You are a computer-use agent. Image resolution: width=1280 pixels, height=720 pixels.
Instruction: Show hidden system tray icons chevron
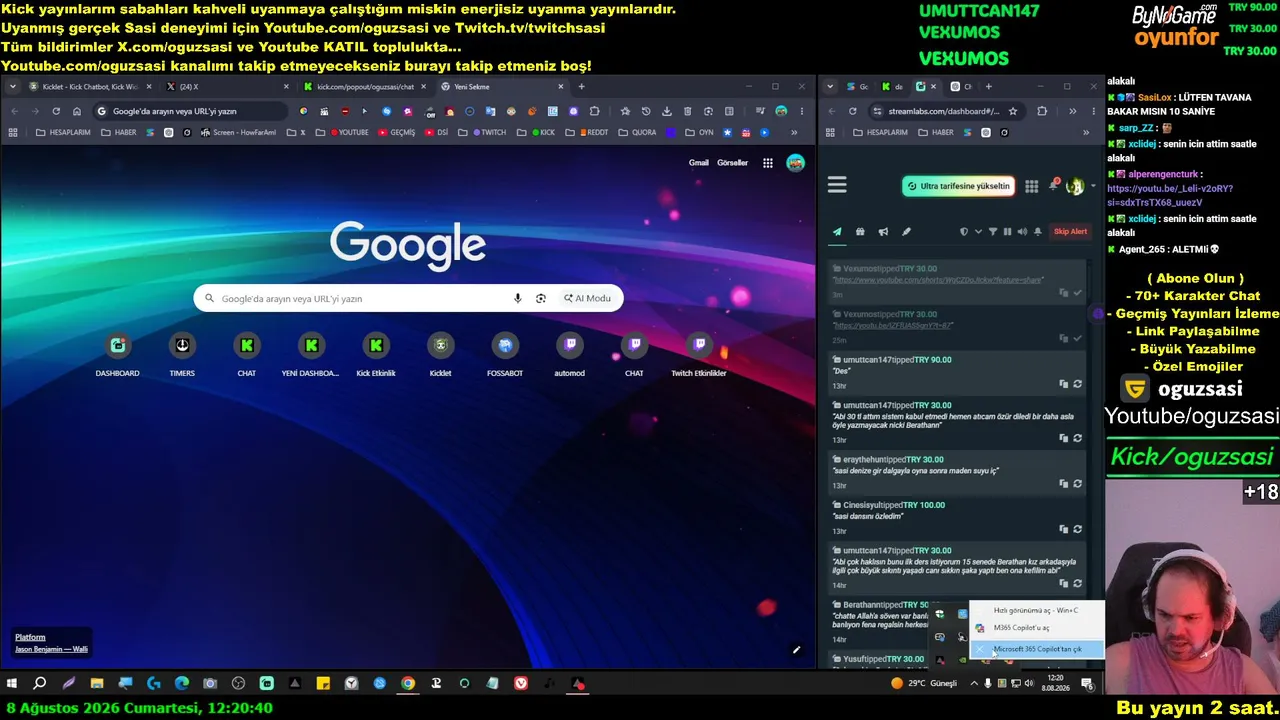point(974,684)
